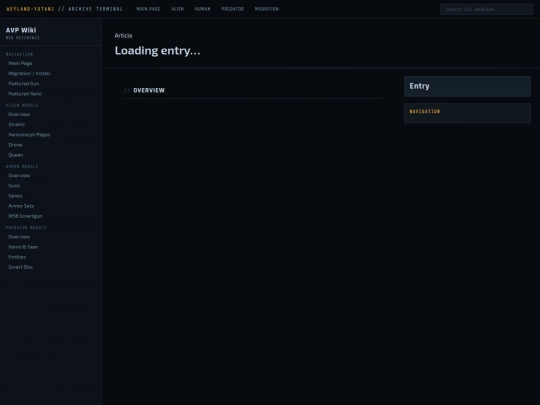
Task: Open the Smart Disc sidebar link
Action: (21, 267)
